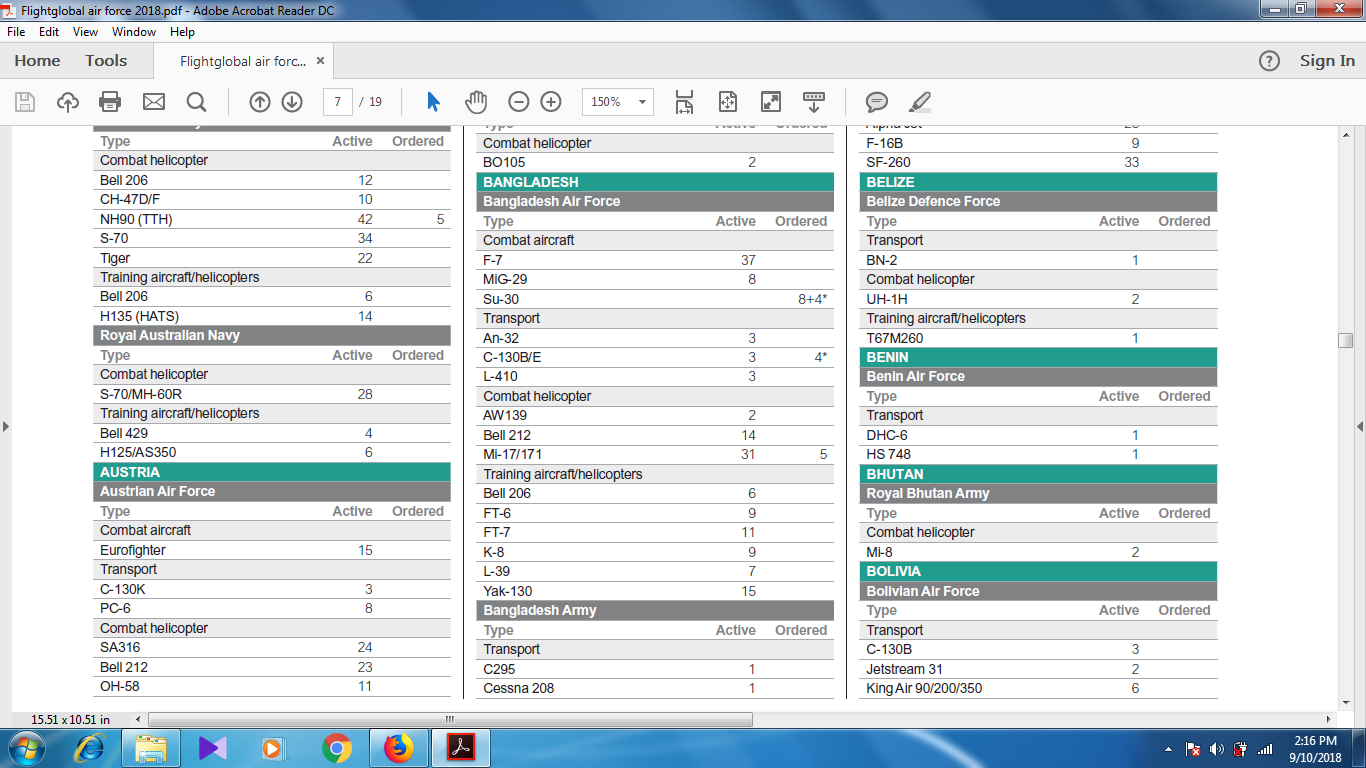The image size is (1366, 768).
Task: Open the Help menu
Action: [182, 32]
